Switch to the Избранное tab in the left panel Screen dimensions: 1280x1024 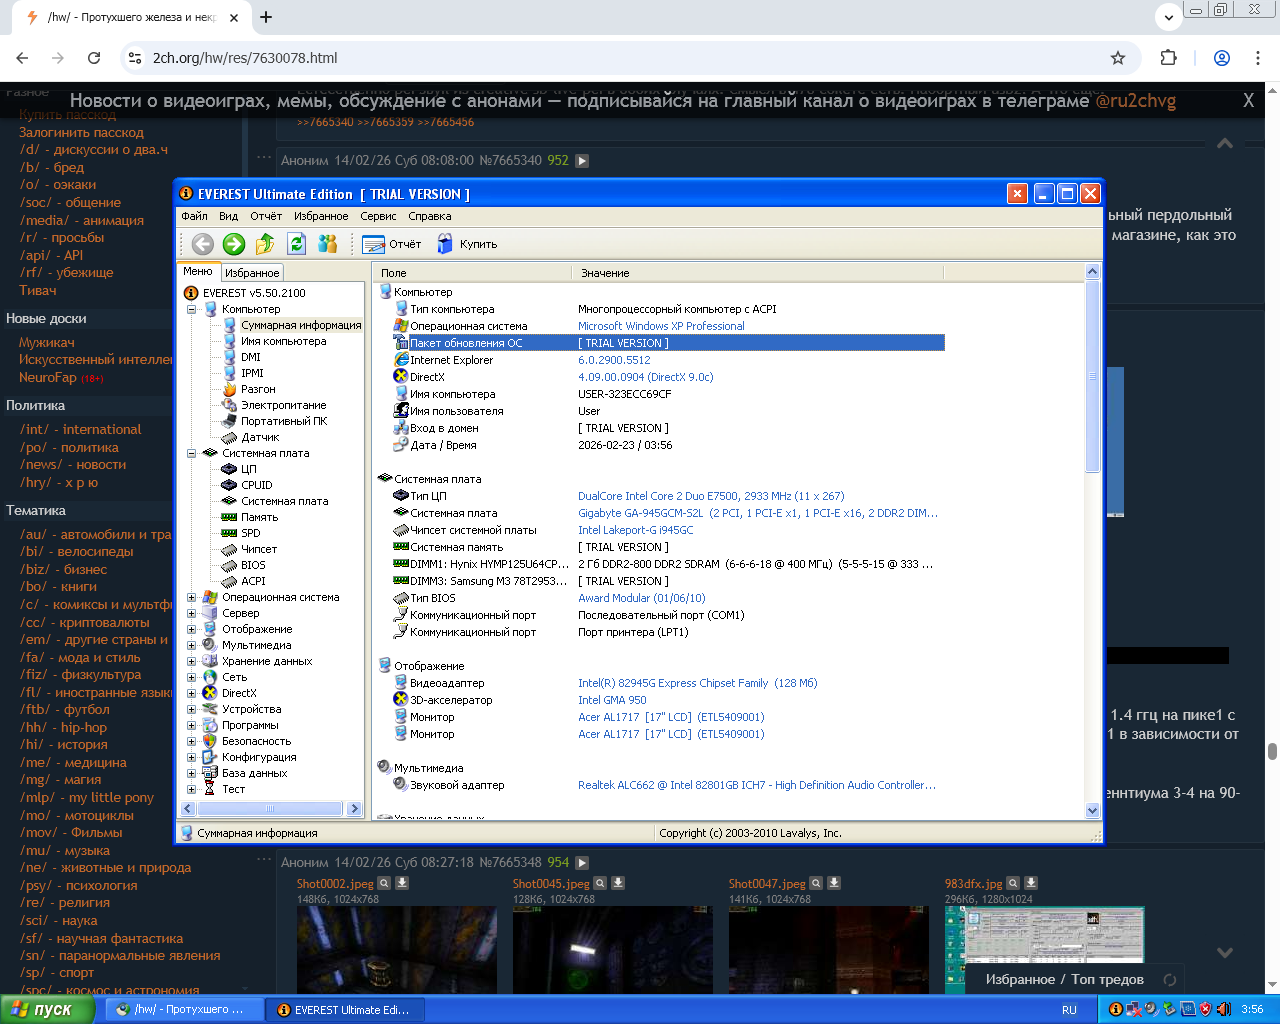(x=252, y=273)
